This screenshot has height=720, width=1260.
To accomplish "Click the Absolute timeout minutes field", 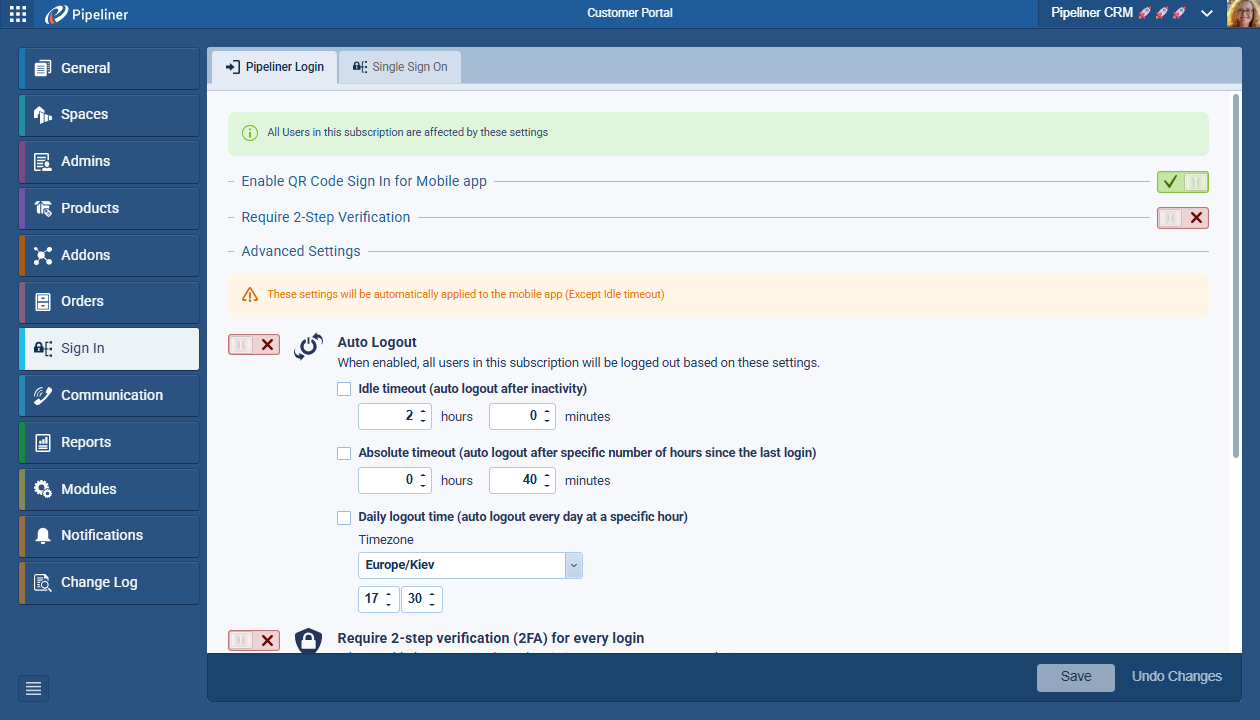I will (515, 480).
